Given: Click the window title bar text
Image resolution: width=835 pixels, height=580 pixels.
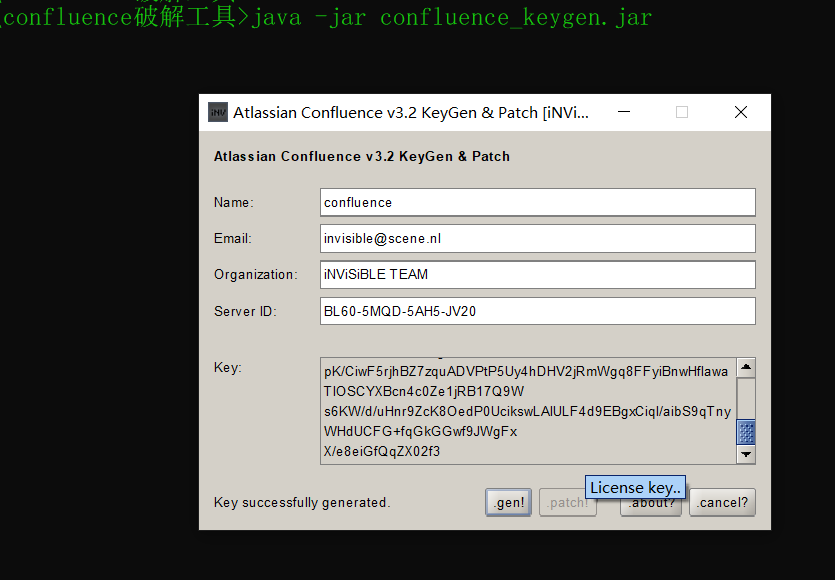Looking at the screenshot, I should click(410, 113).
